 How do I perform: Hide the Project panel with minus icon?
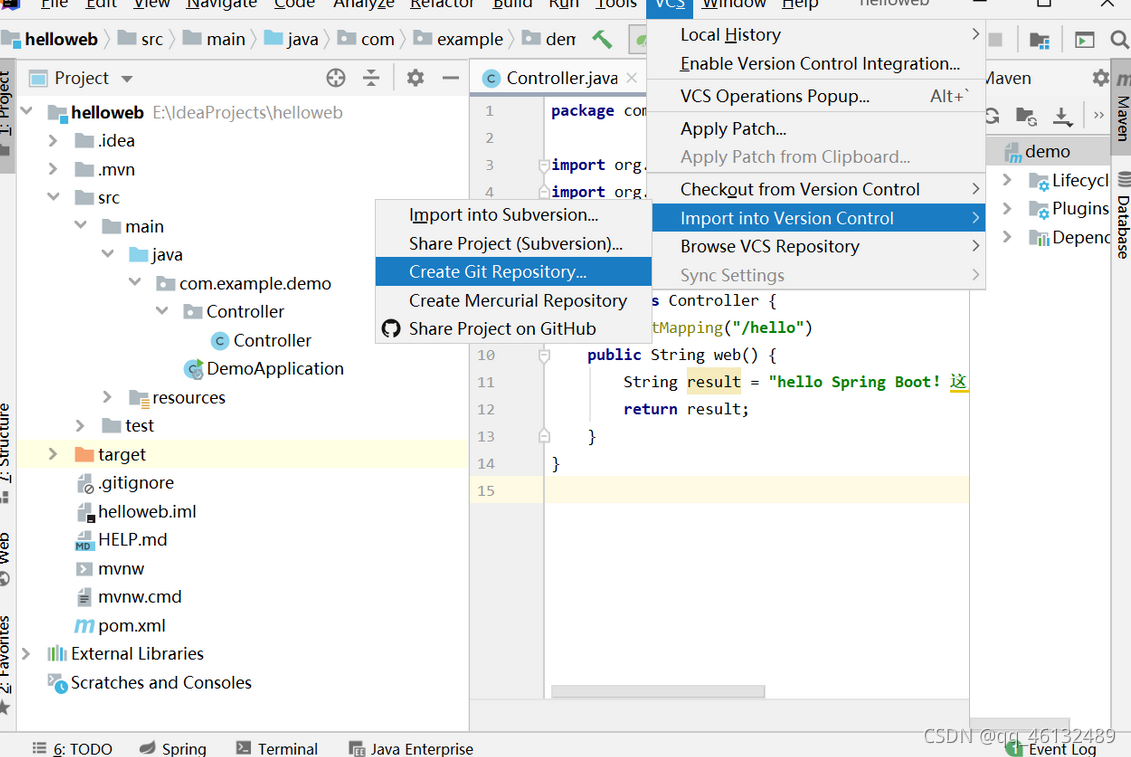(x=451, y=78)
